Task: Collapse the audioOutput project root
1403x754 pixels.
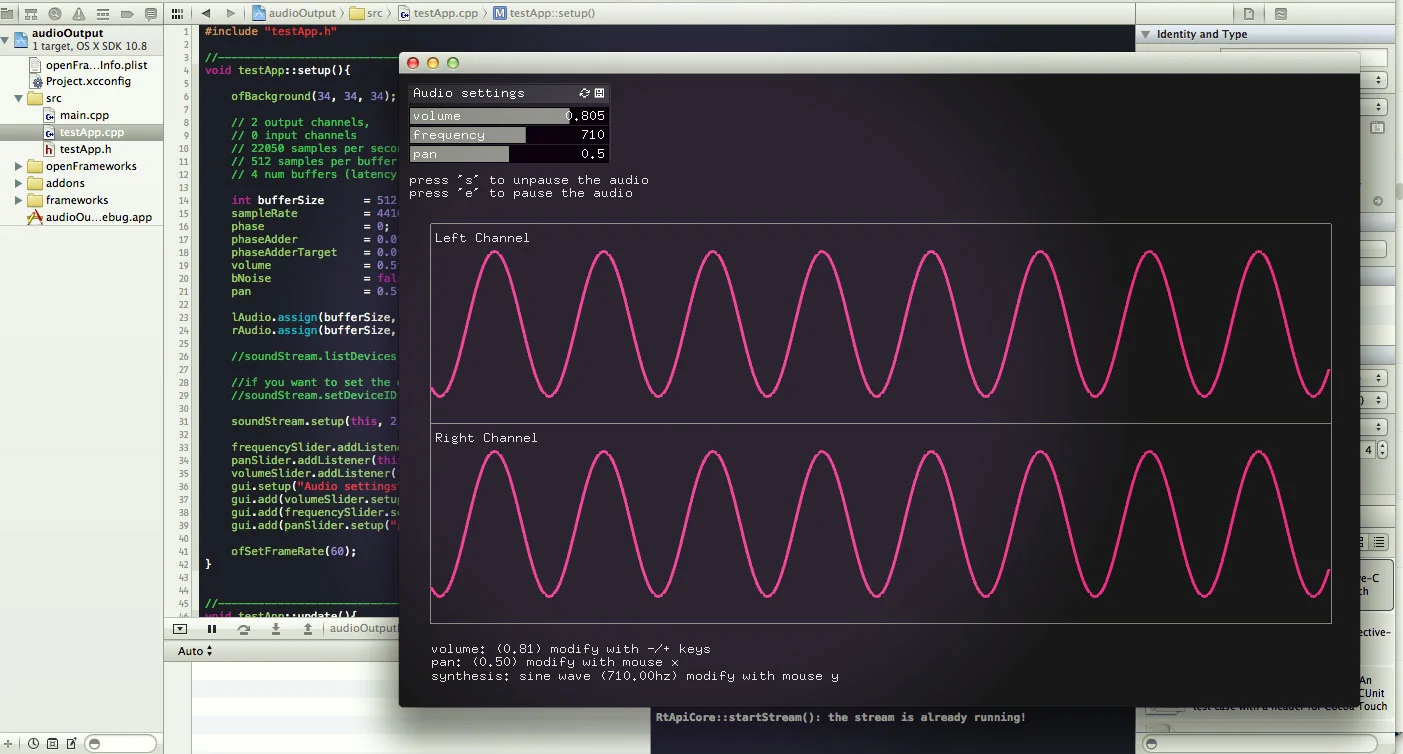Action: (6, 40)
